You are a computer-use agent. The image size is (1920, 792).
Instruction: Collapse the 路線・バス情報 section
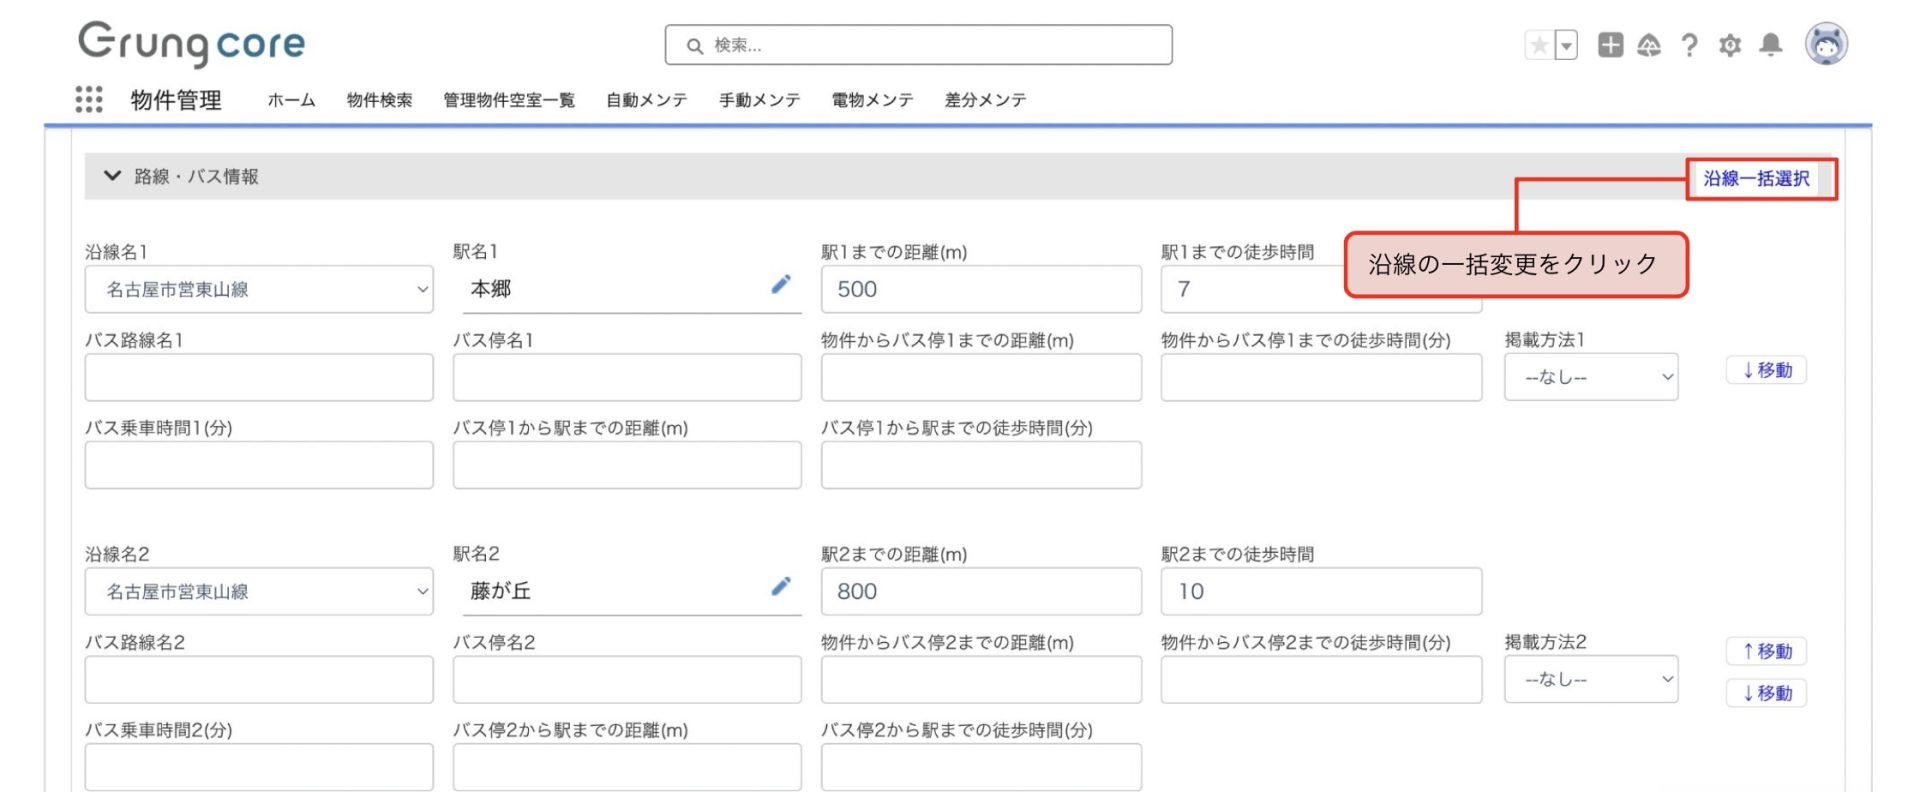[x=112, y=176]
